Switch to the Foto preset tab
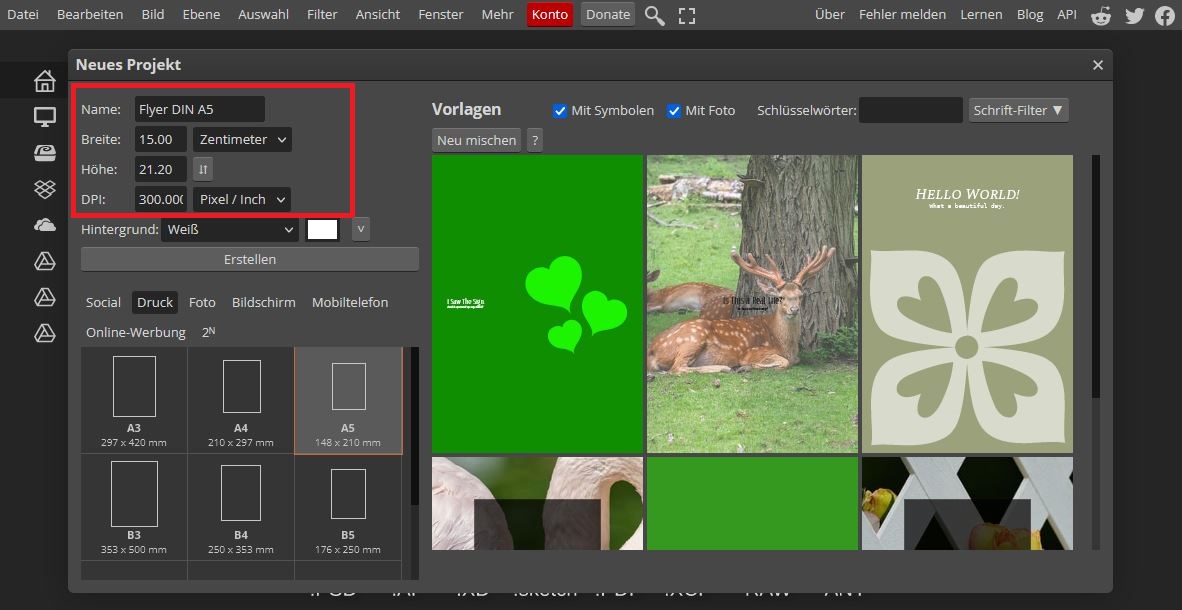Viewport: 1182px width, 610px height. pos(202,302)
